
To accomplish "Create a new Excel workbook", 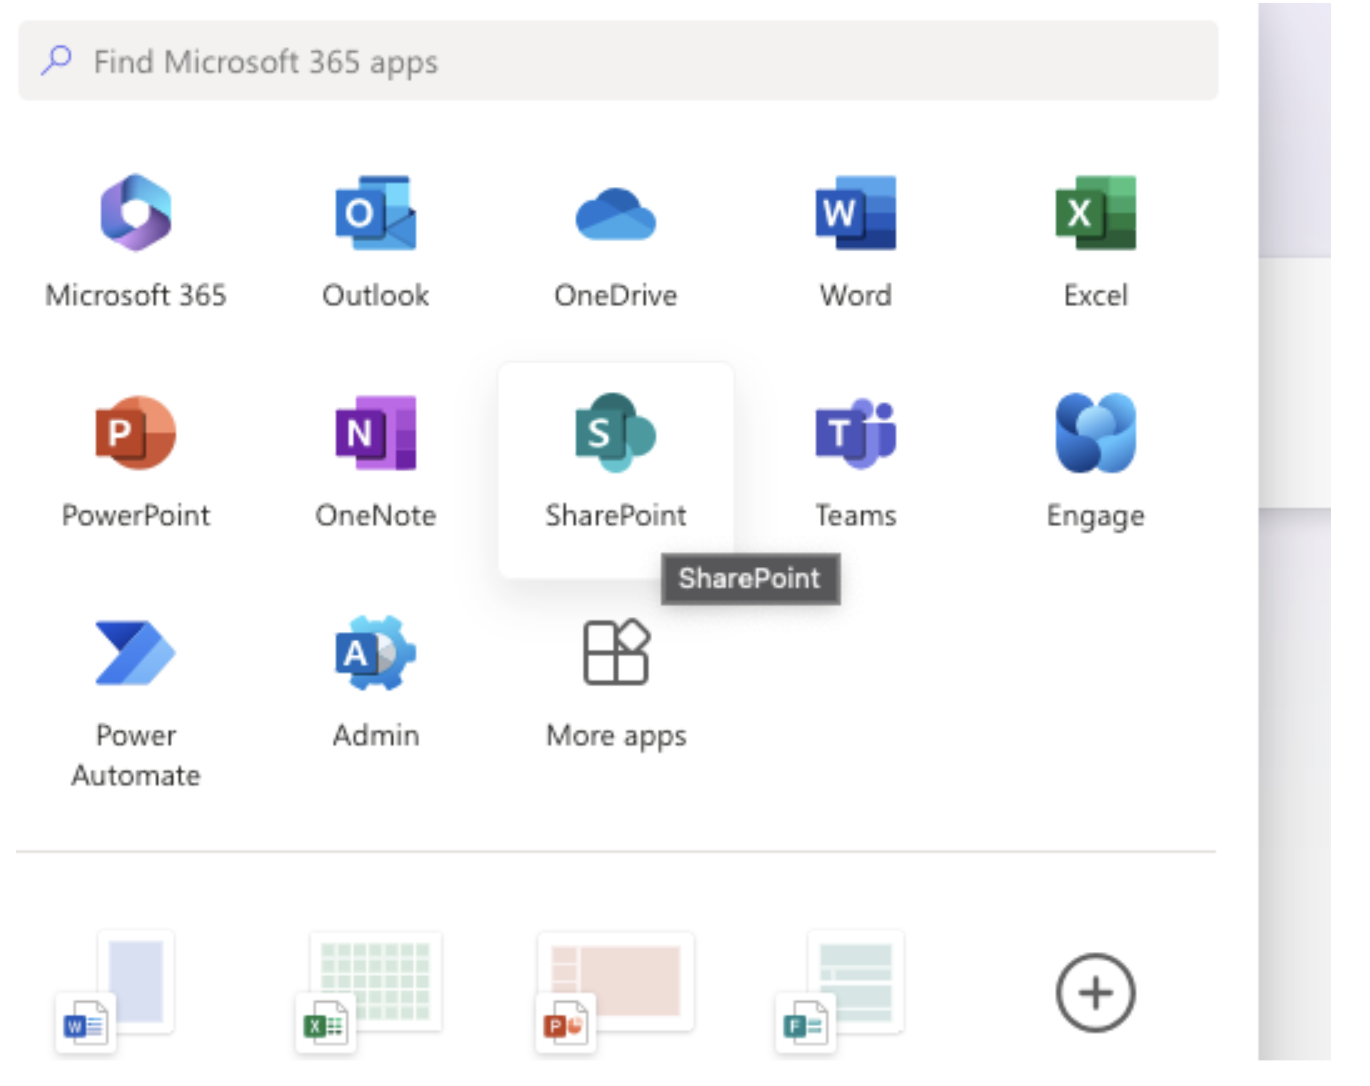I will [x=369, y=991].
